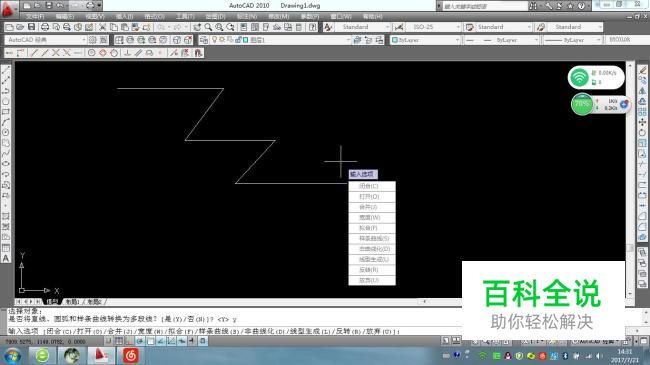Toggle Snap mode in status bar

click(108, 341)
